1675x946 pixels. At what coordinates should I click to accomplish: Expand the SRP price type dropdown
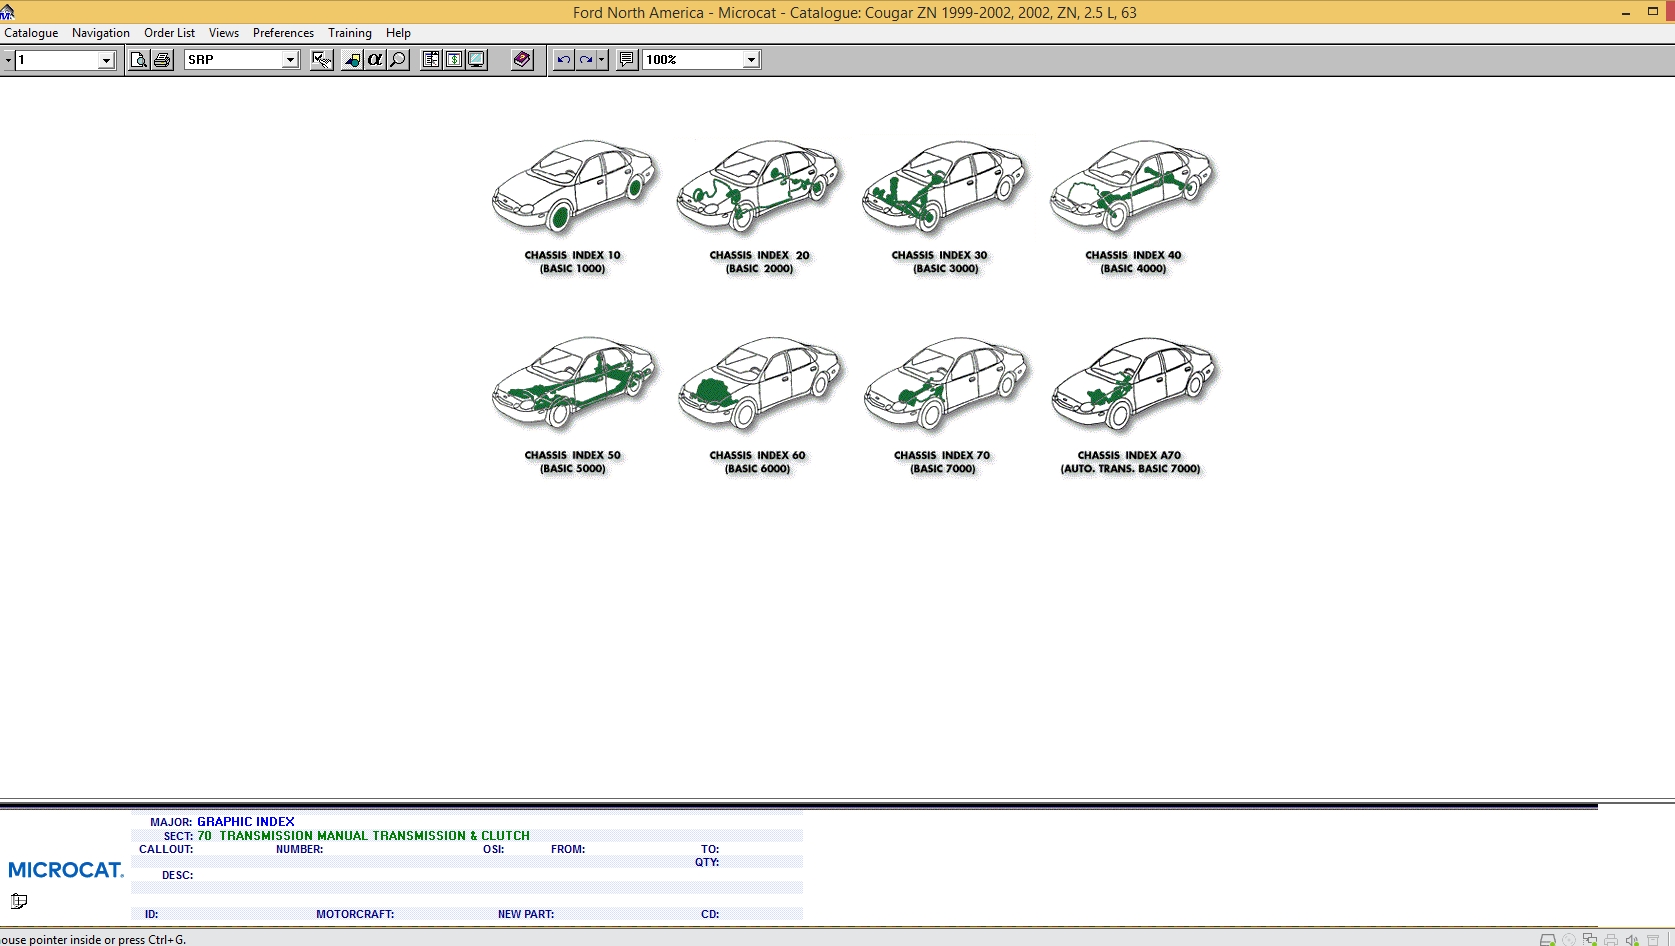(x=290, y=60)
